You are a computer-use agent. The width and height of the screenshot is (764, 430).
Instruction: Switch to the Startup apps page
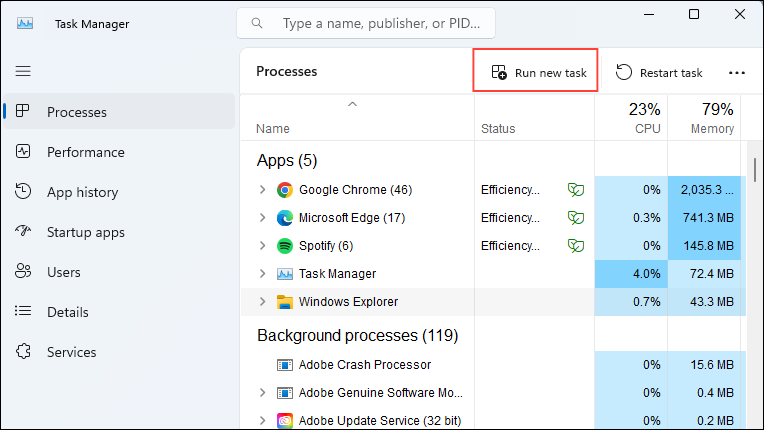[86, 232]
